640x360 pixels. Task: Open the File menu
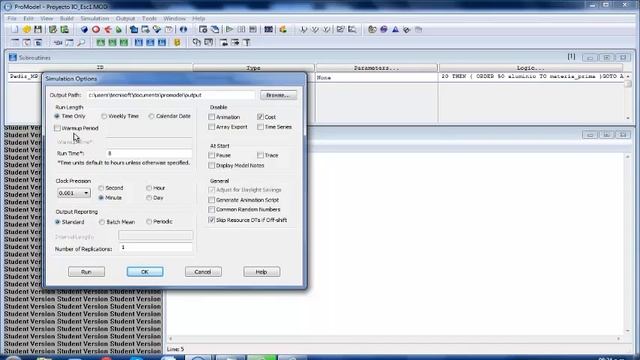[x=12, y=18]
